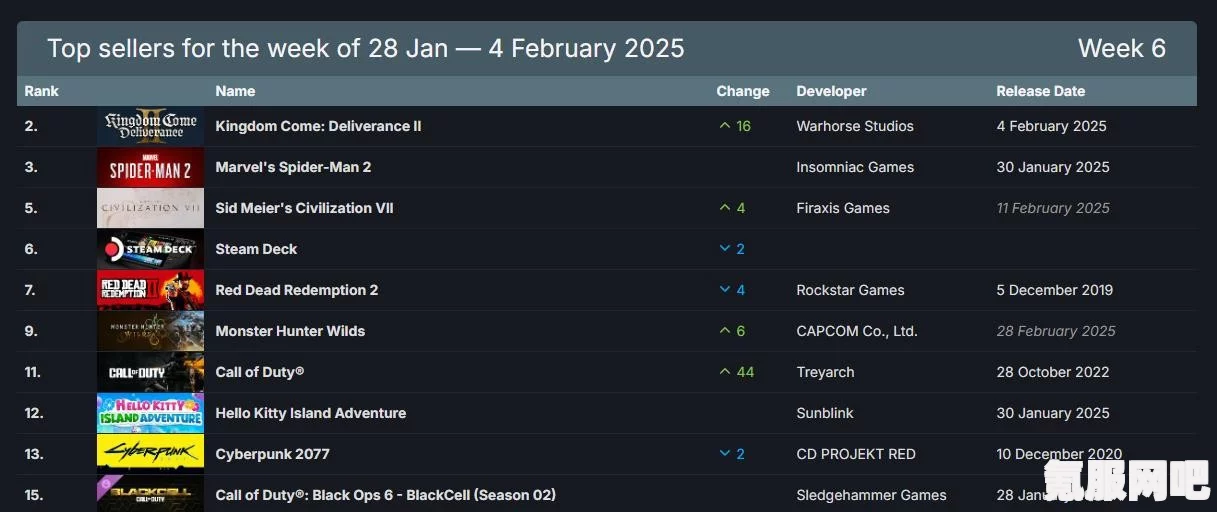Open Red Dead Redemption 2 name link

(x=297, y=290)
